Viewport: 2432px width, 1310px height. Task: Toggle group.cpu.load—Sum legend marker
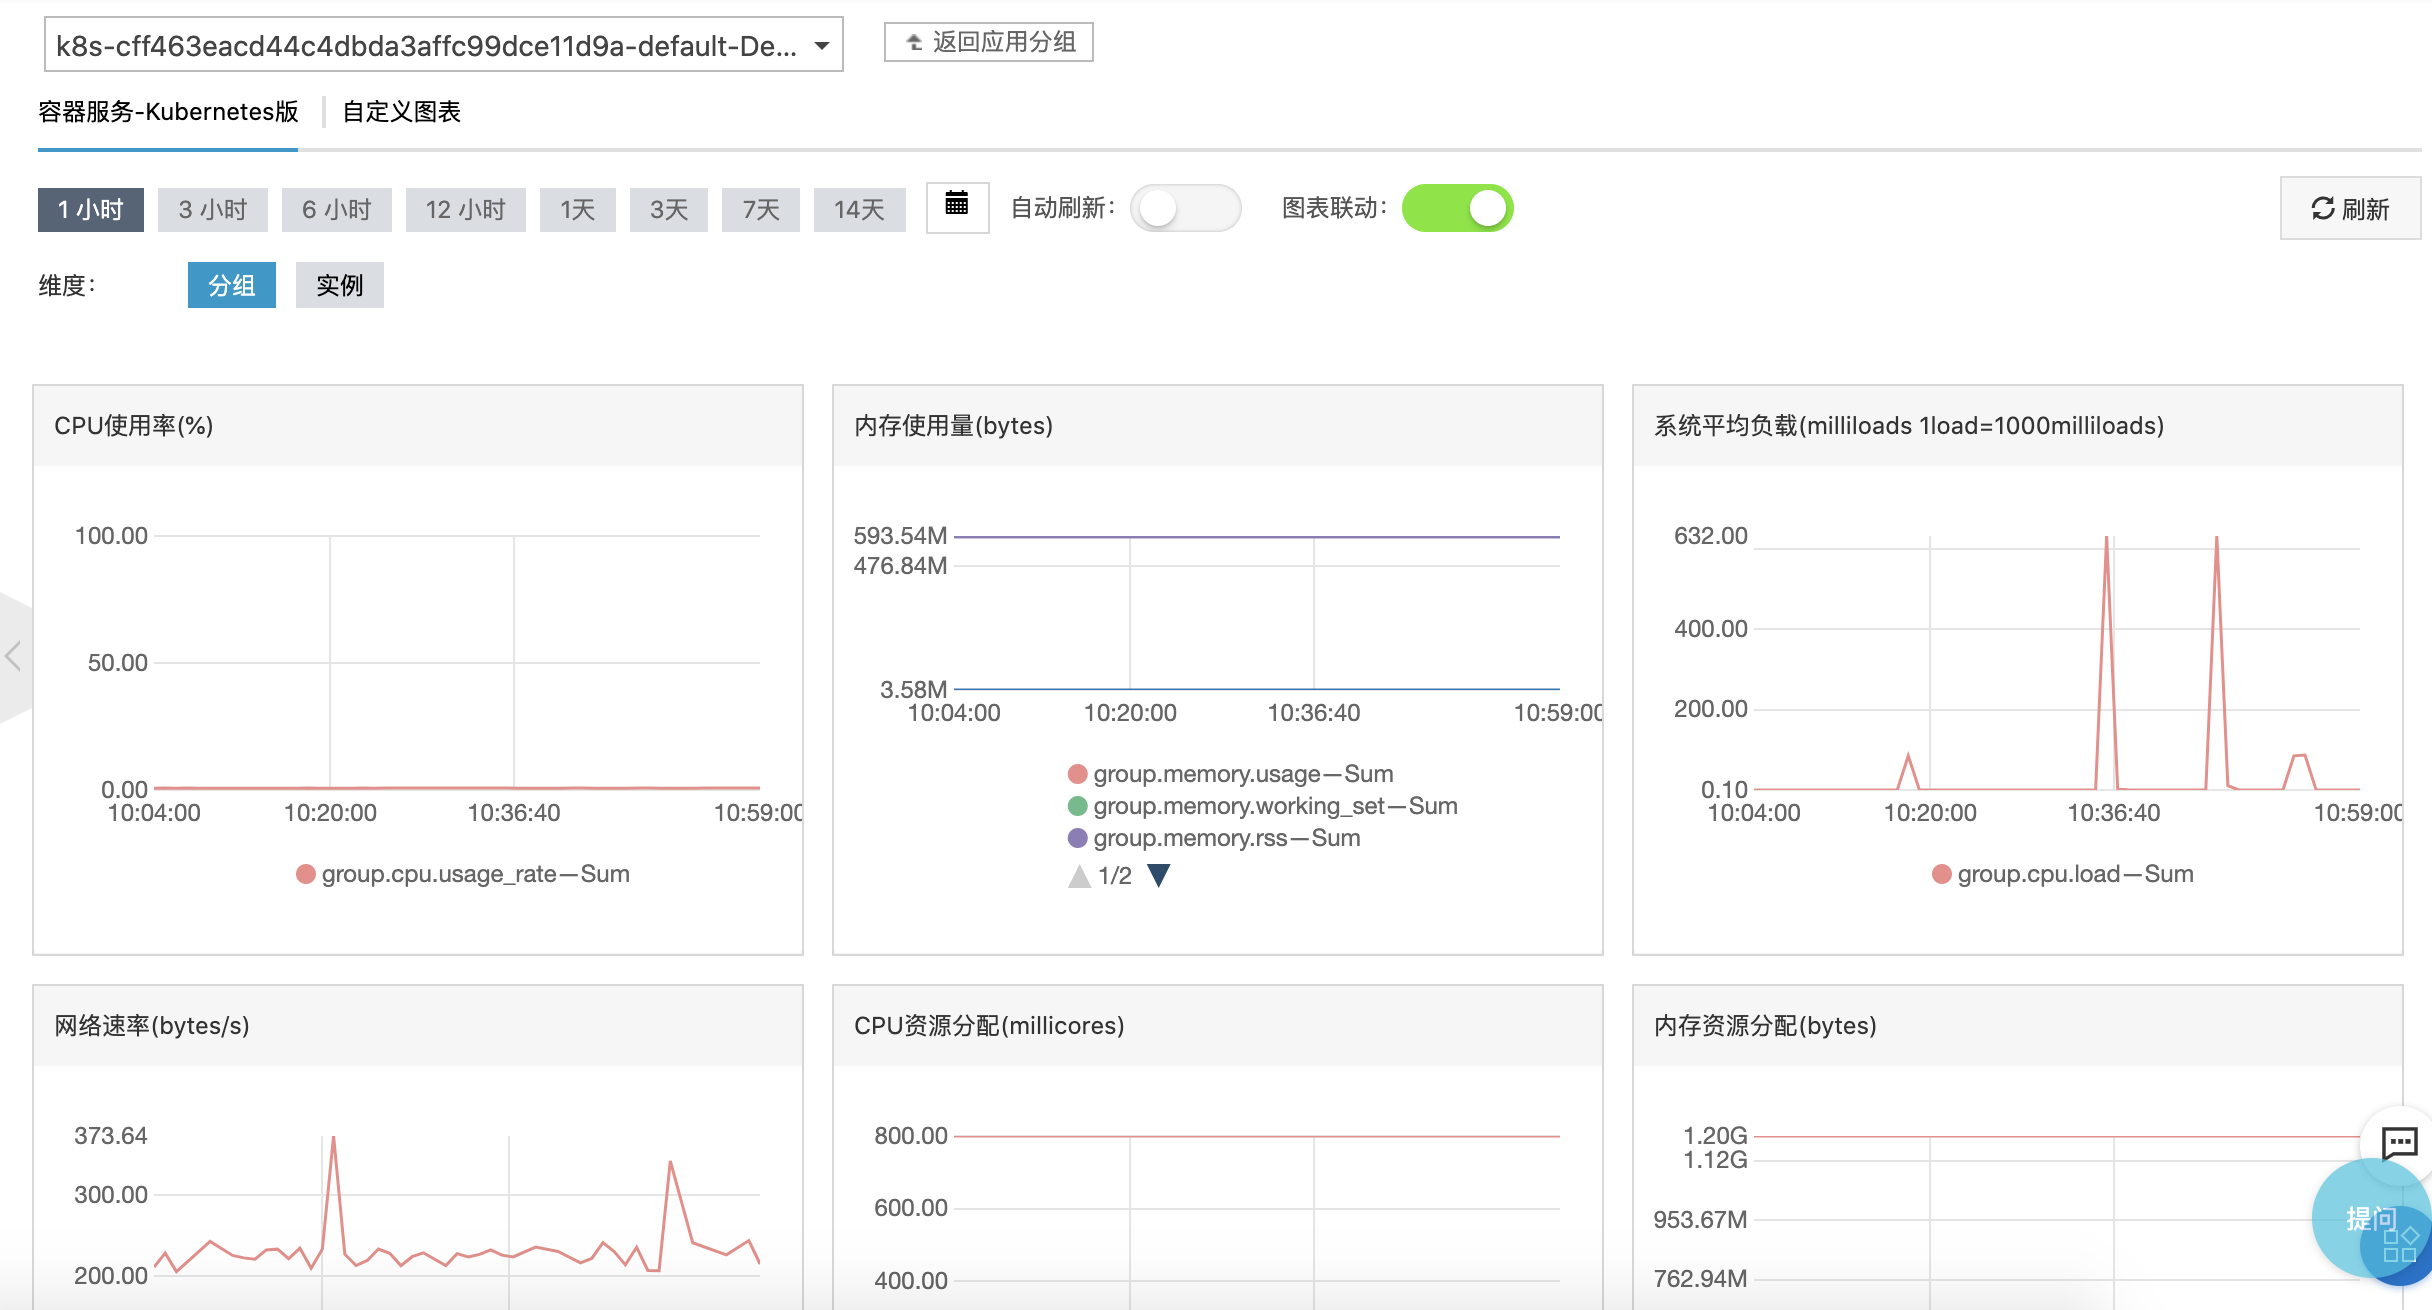1941,874
